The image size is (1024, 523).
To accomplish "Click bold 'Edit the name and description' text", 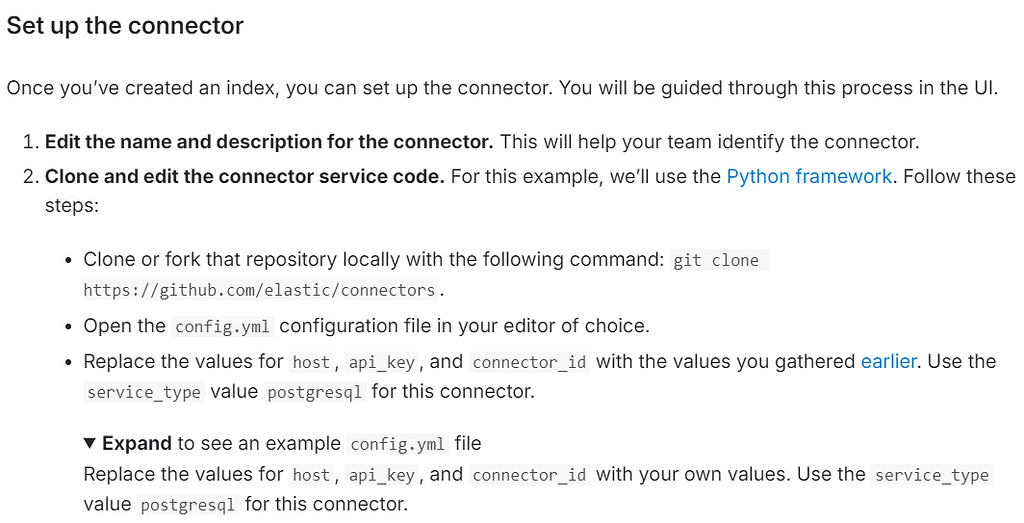I will [269, 142].
